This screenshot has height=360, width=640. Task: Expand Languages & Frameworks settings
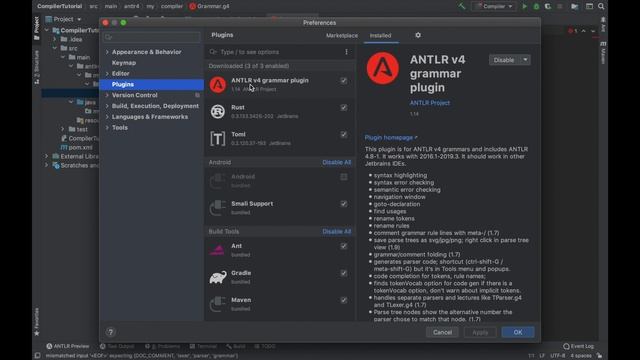[x=107, y=117]
